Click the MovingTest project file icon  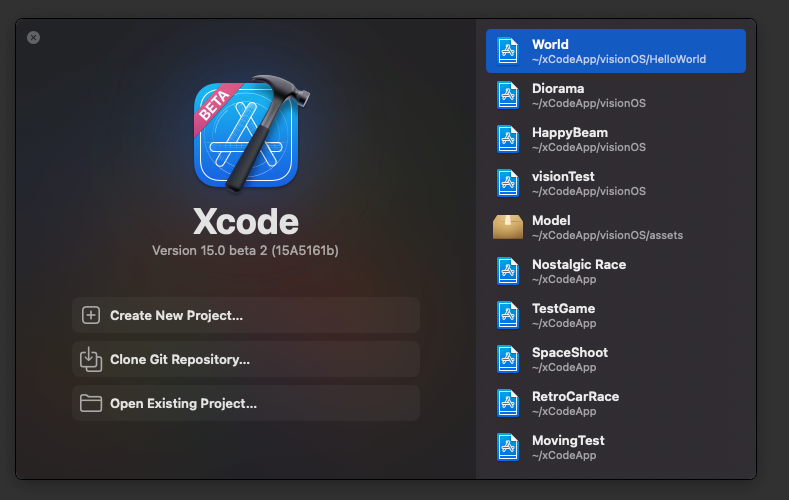(508, 447)
